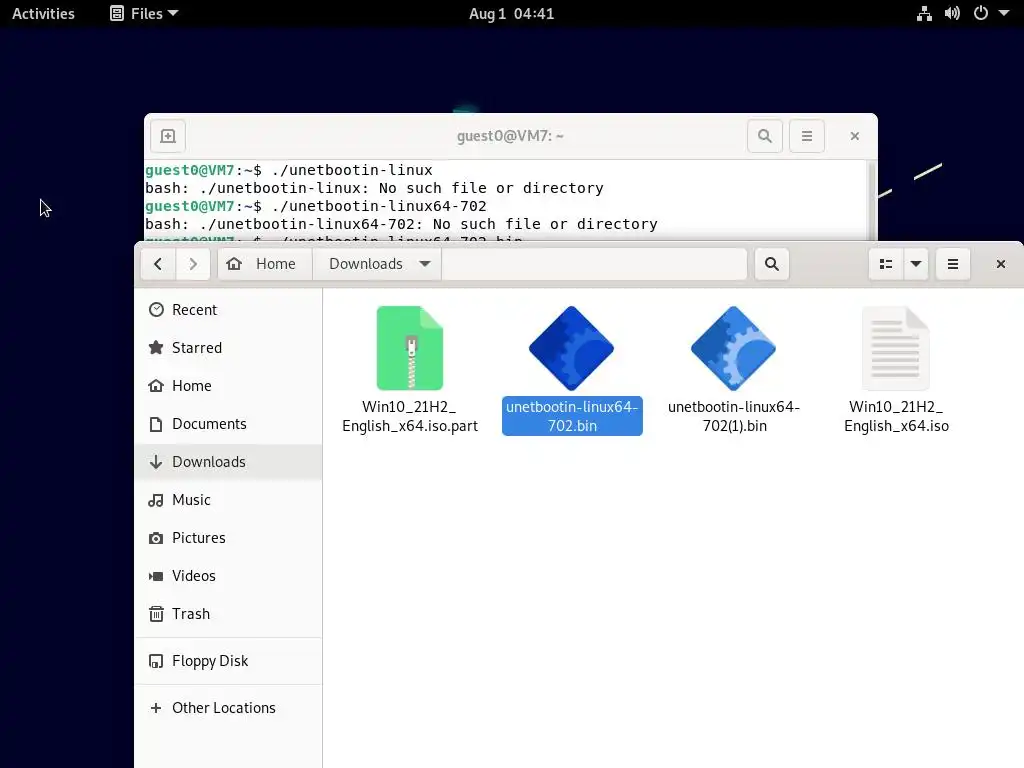Viewport: 1024px width, 768px height.
Task: Open the Terminal hamburger menu
Action: point(807,136)
